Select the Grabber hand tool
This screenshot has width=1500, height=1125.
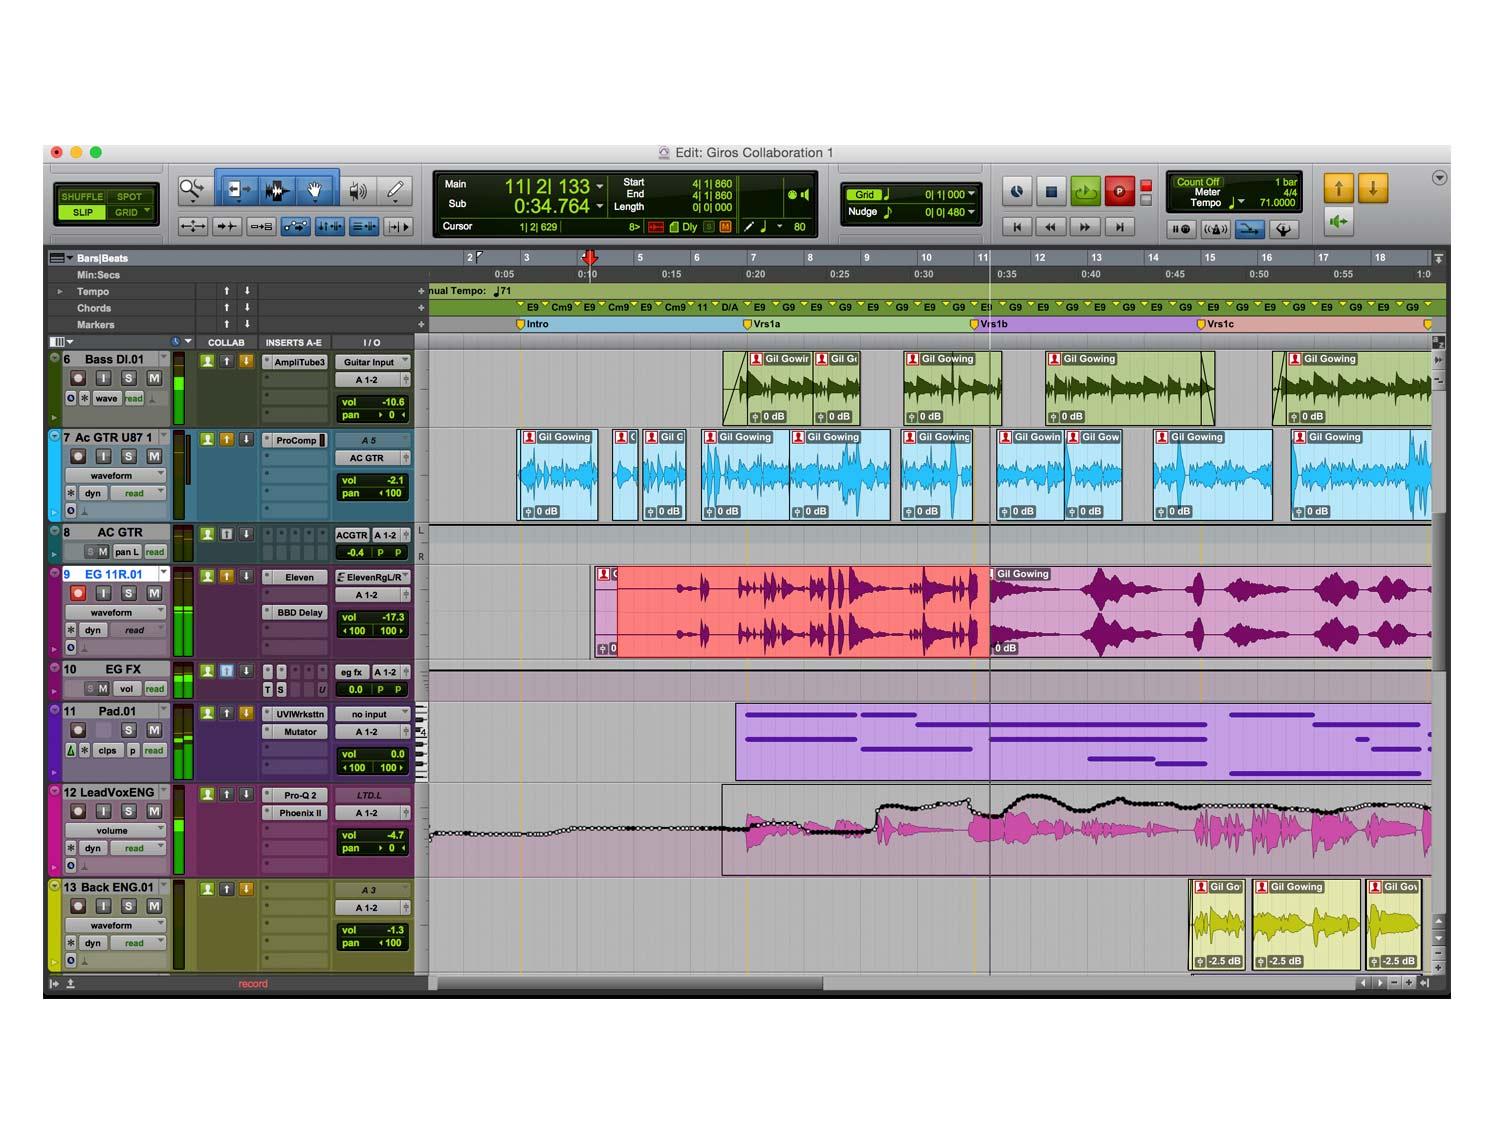314,190
